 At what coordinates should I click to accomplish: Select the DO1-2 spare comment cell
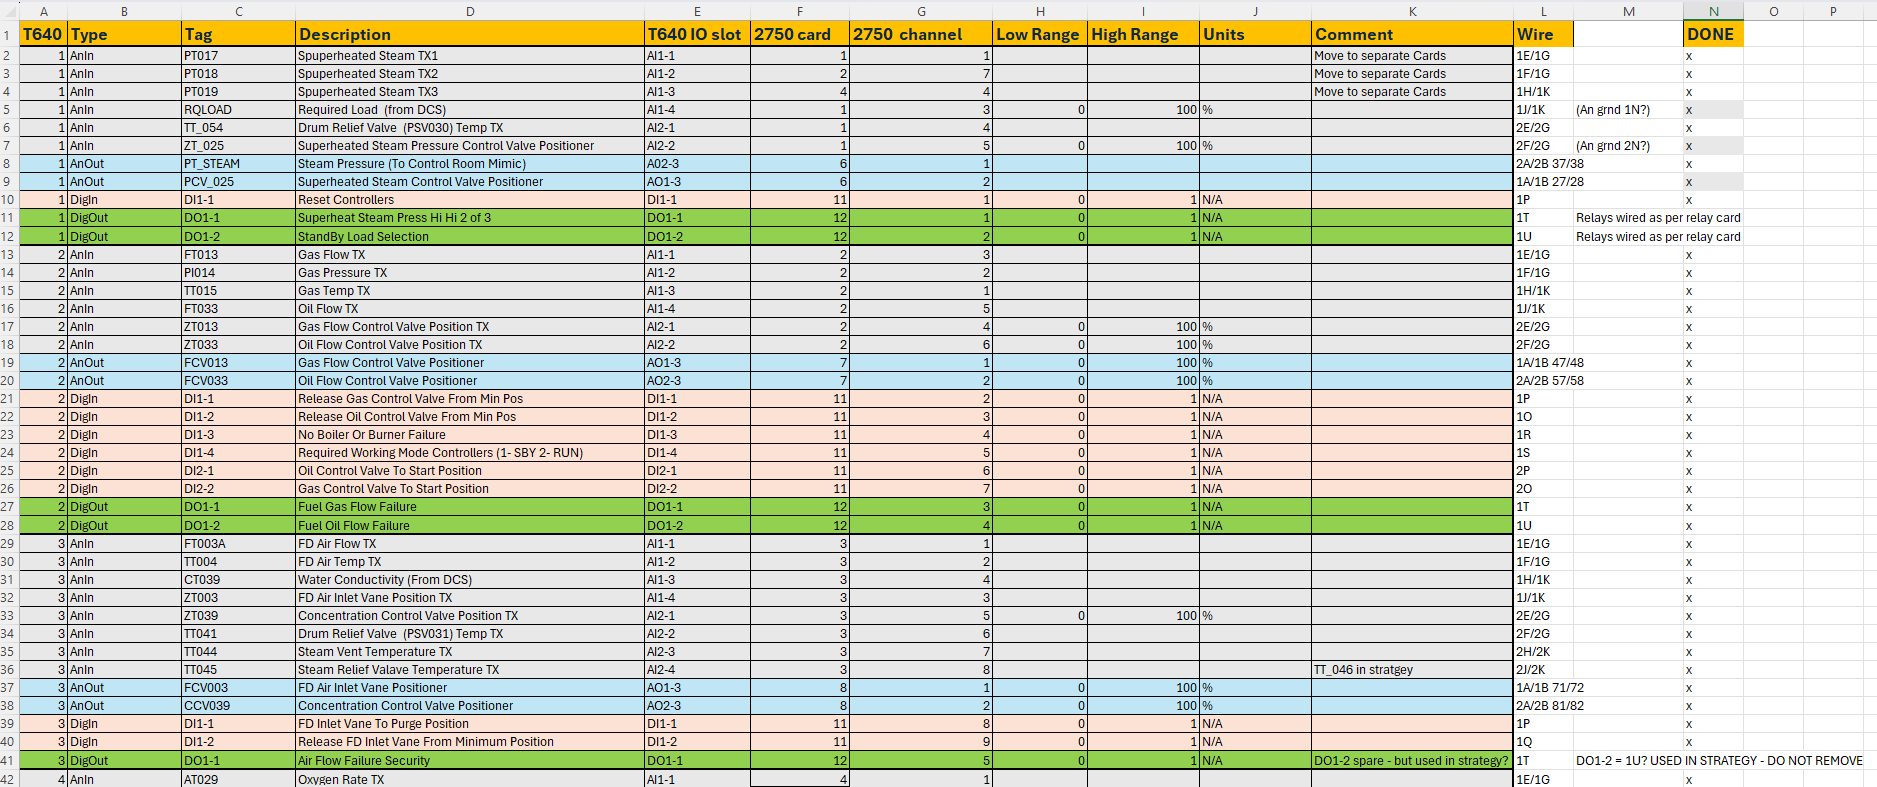[1411, 761]
